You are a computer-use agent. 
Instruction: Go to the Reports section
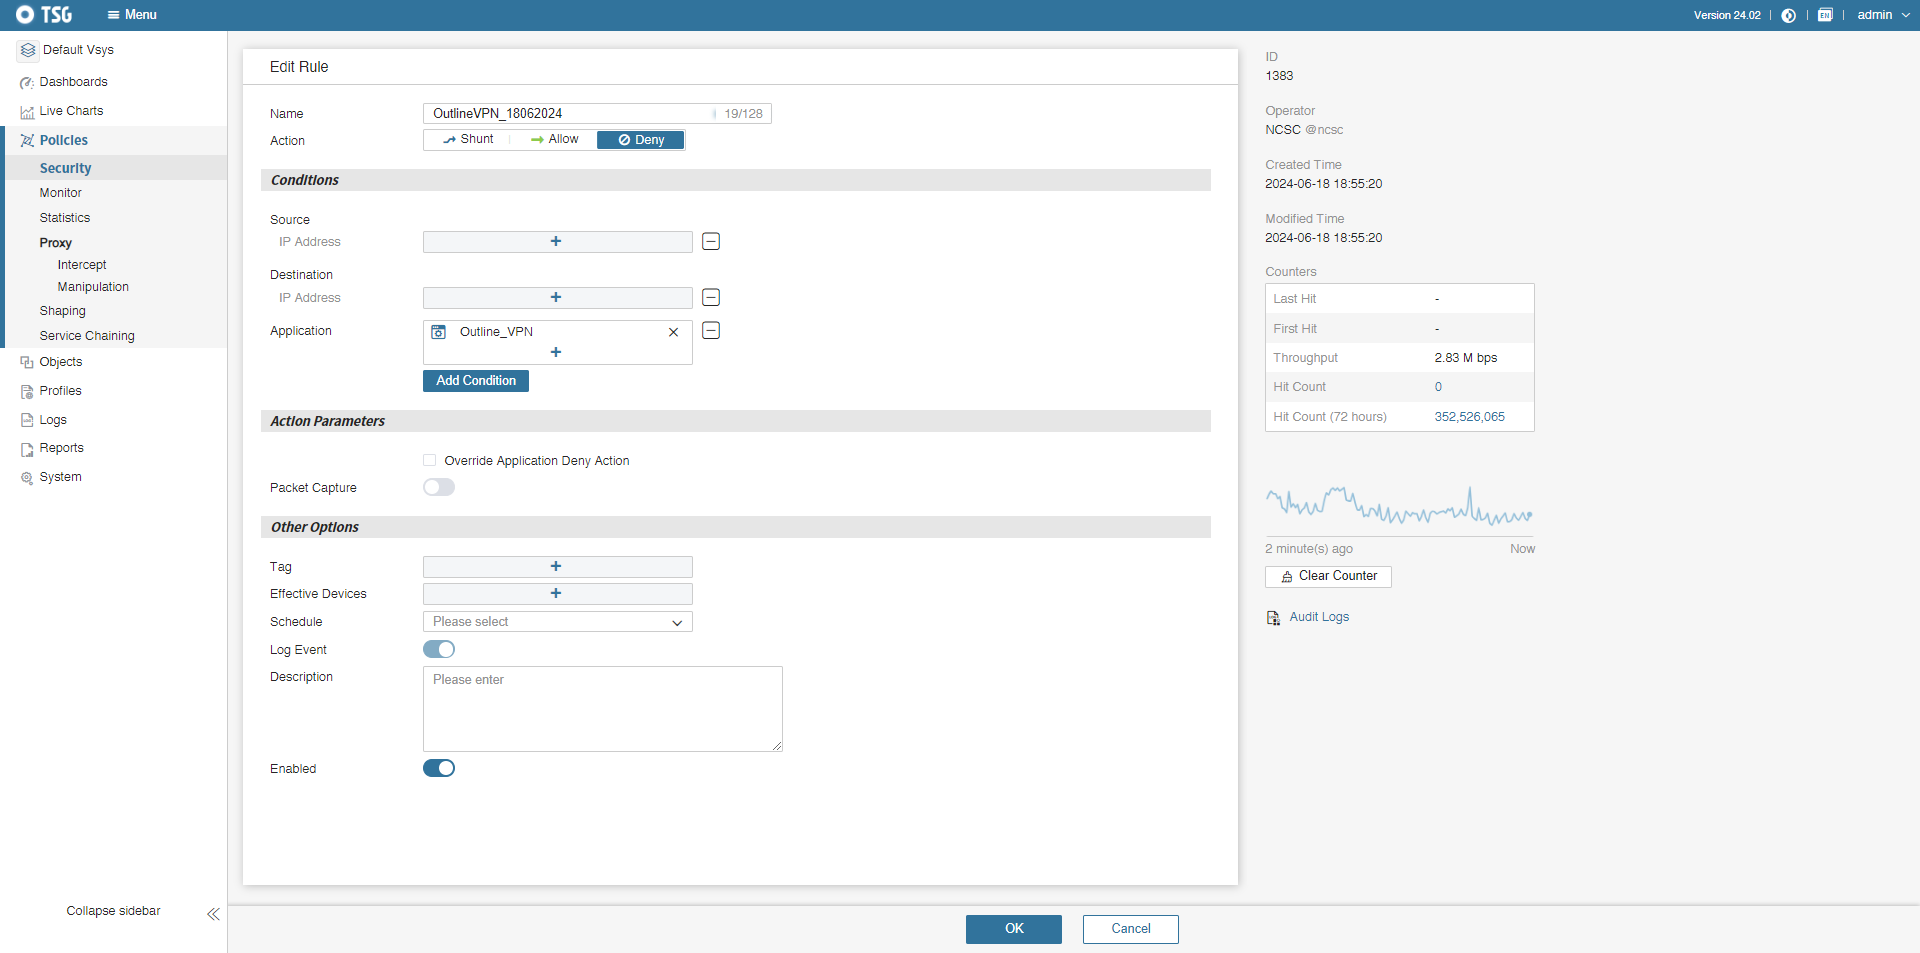[61, 448]
